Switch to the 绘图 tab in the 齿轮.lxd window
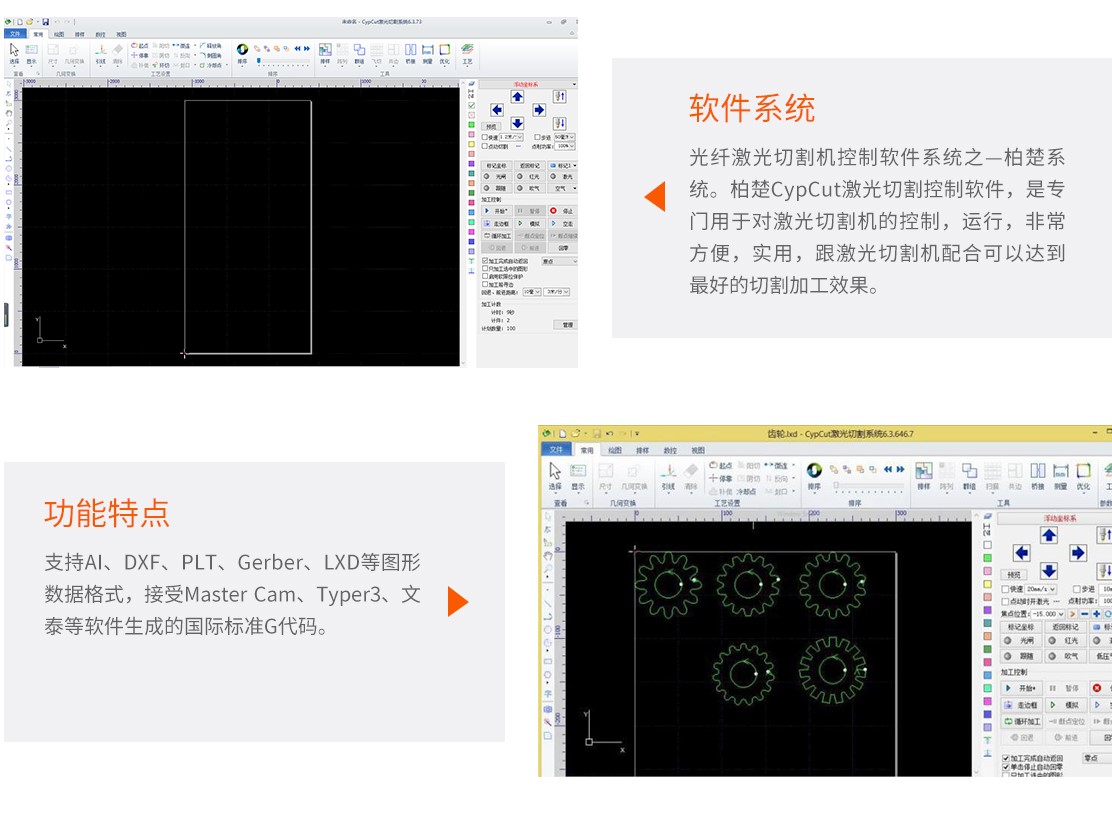1112x815 pixels. (x=615, y=450)
